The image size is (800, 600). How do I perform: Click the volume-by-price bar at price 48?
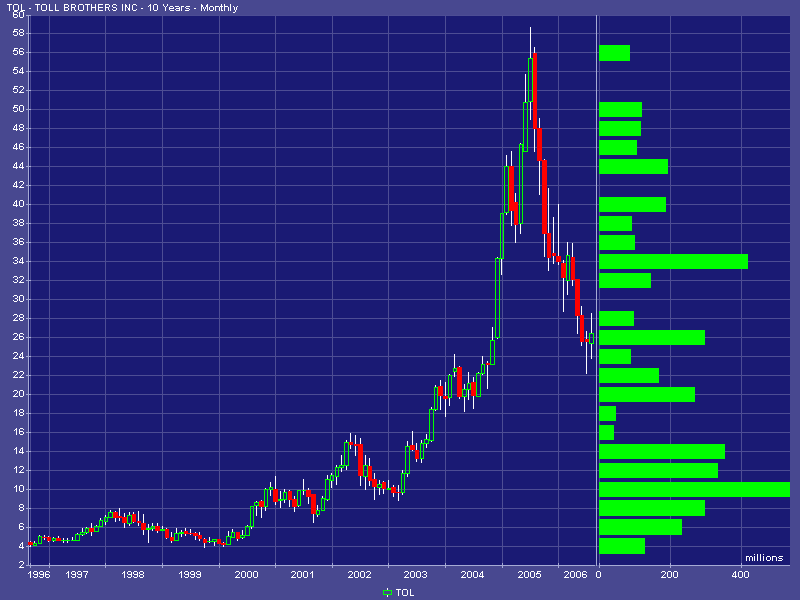(620, 129)
